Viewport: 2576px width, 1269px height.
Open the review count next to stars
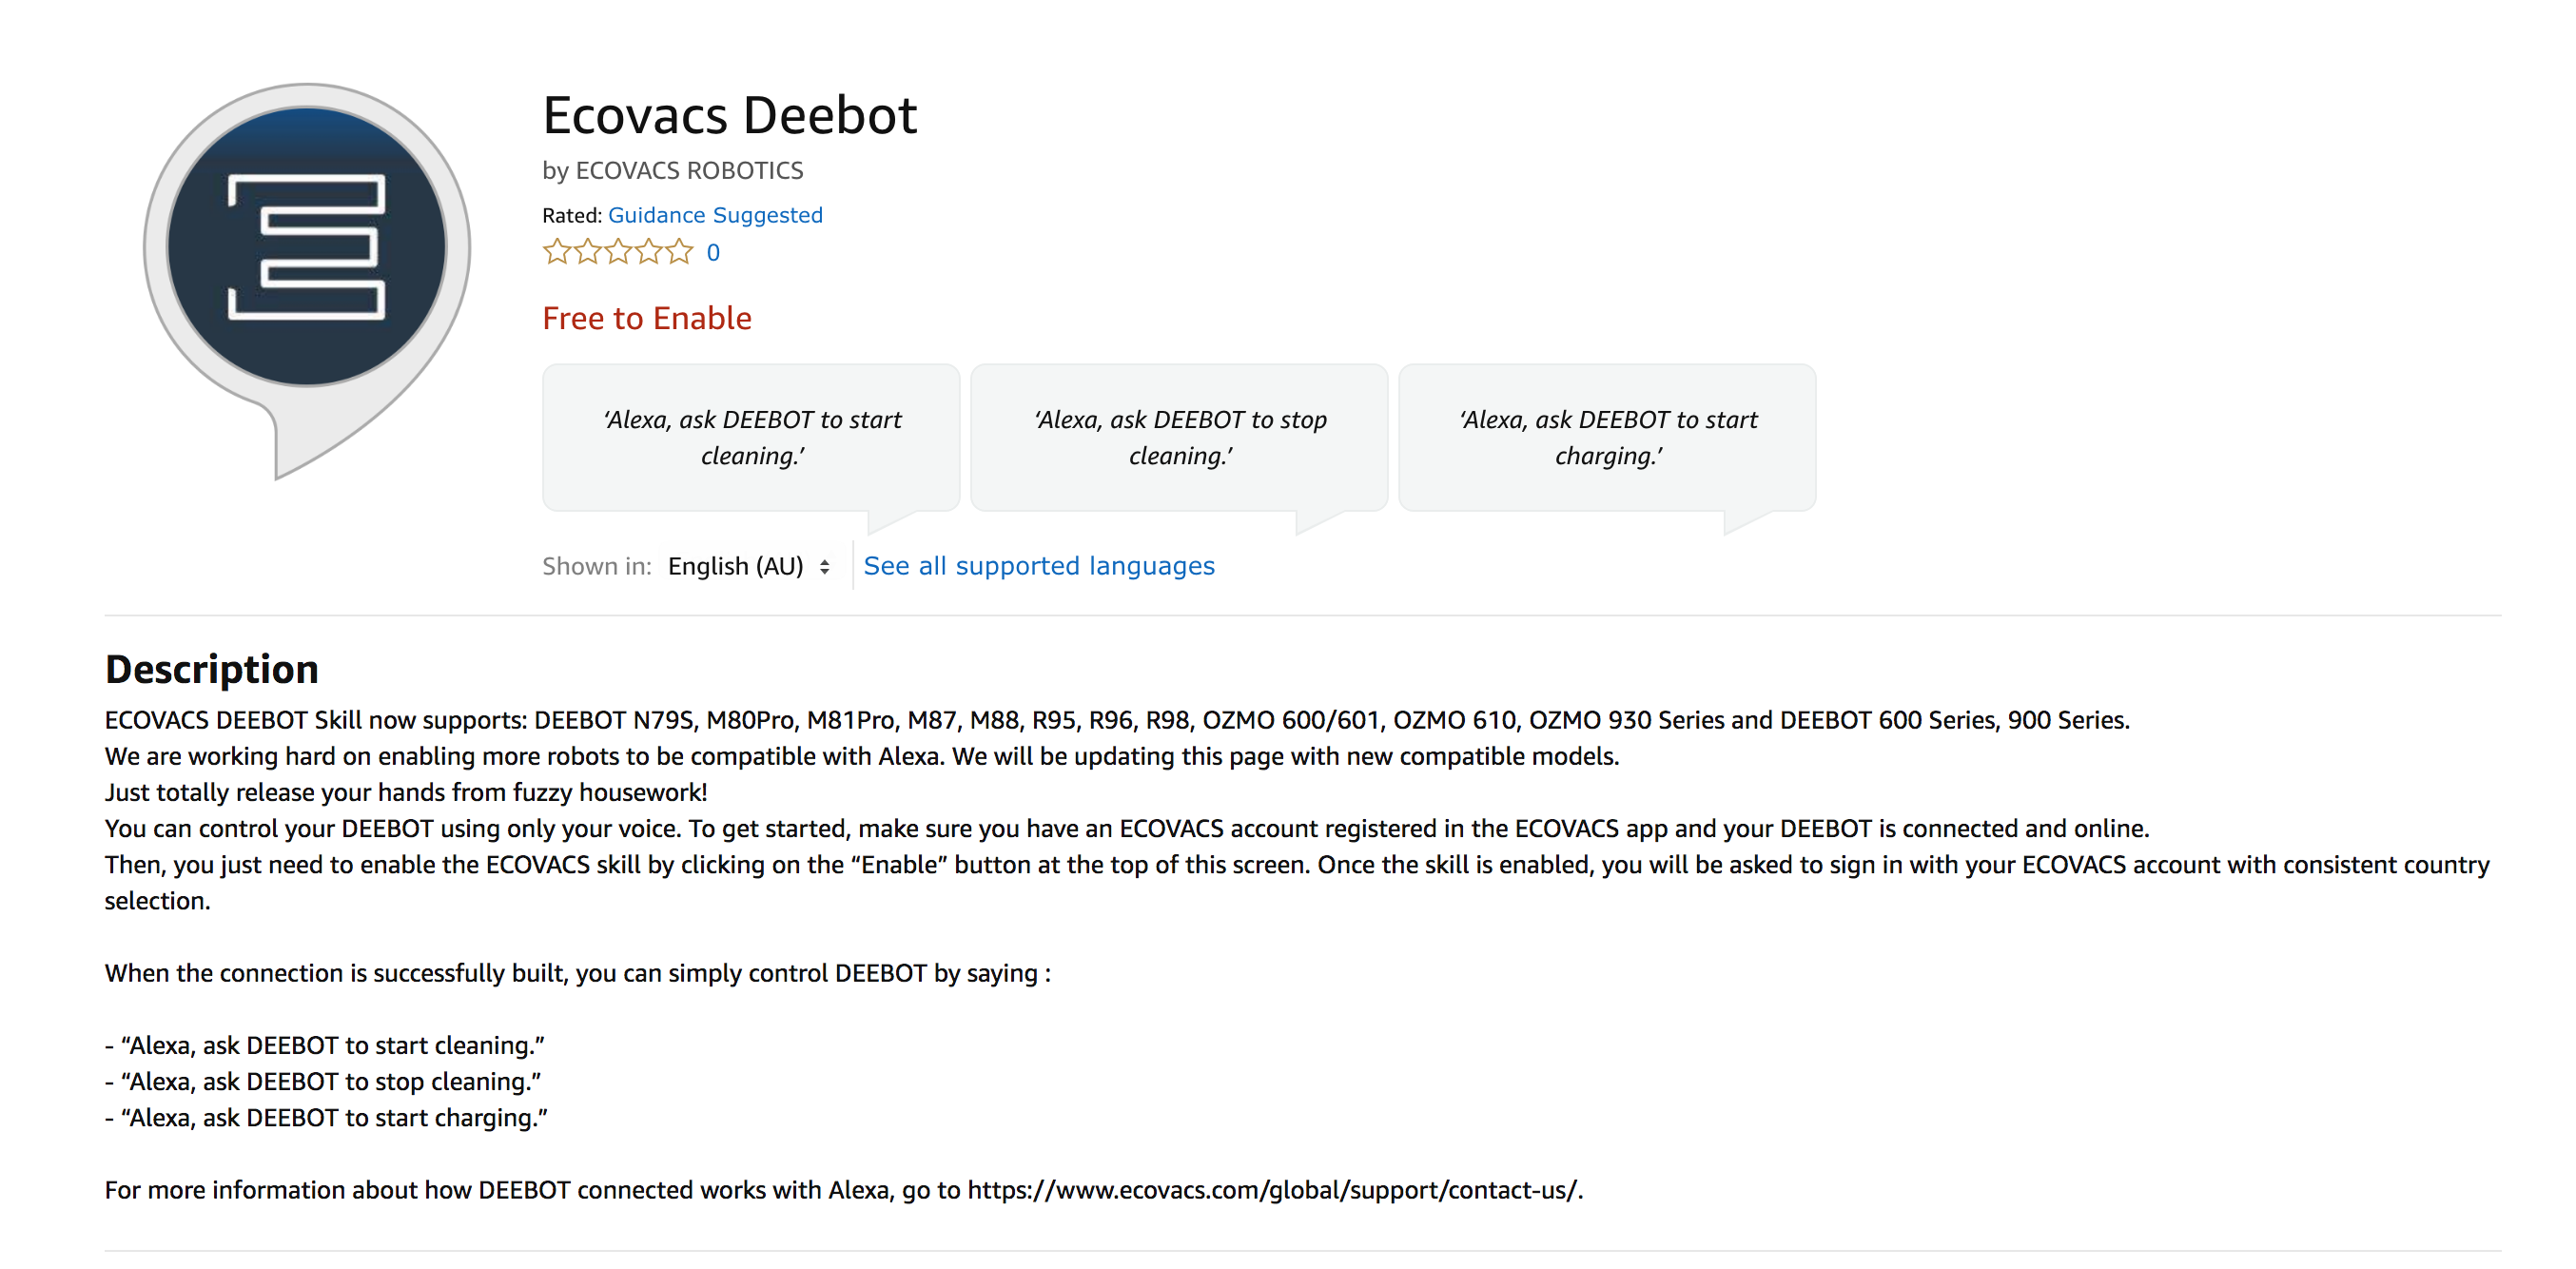pyautogui.click(x=713, y=253)
